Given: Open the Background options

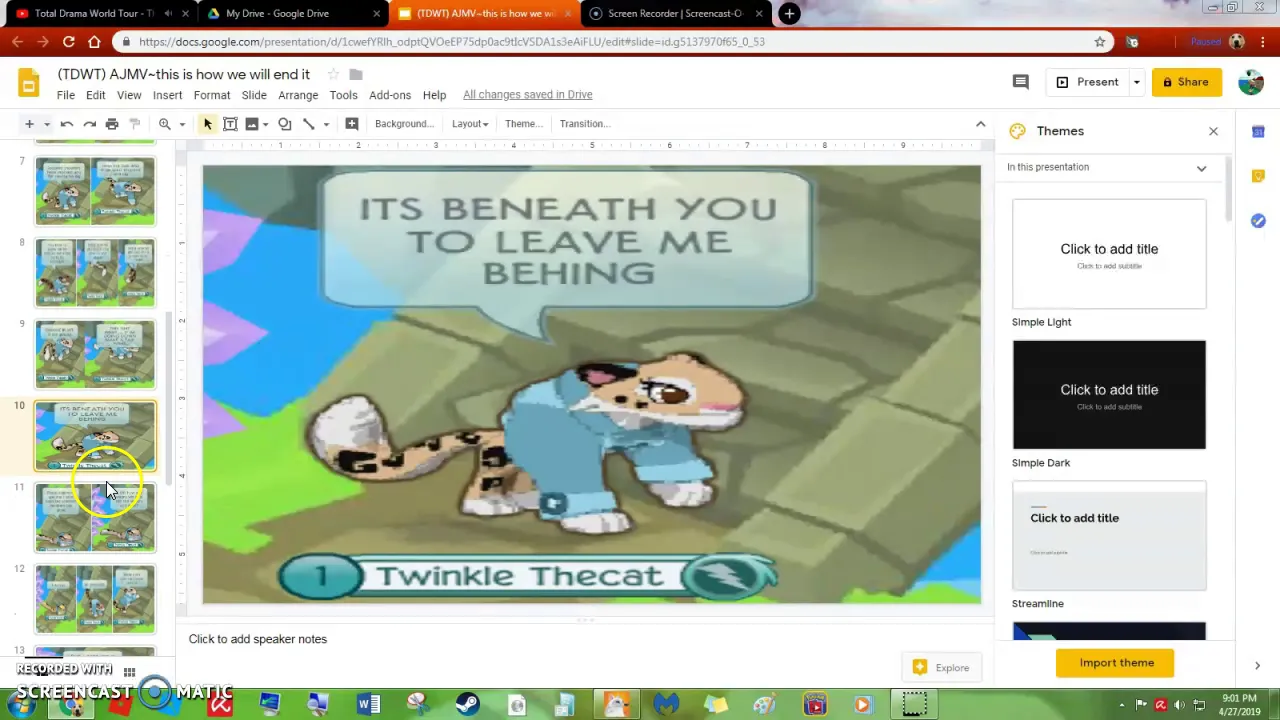Looking at the screenshot, I should click(404, 124).
